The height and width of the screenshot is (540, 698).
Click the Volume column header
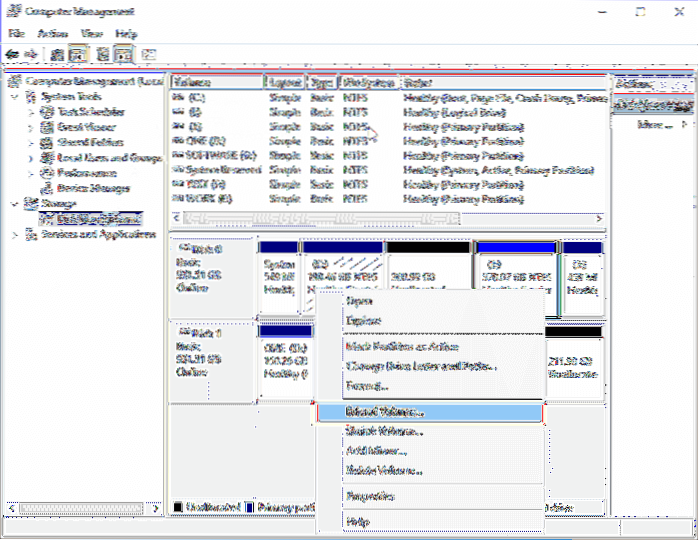[x=215, y=82]
